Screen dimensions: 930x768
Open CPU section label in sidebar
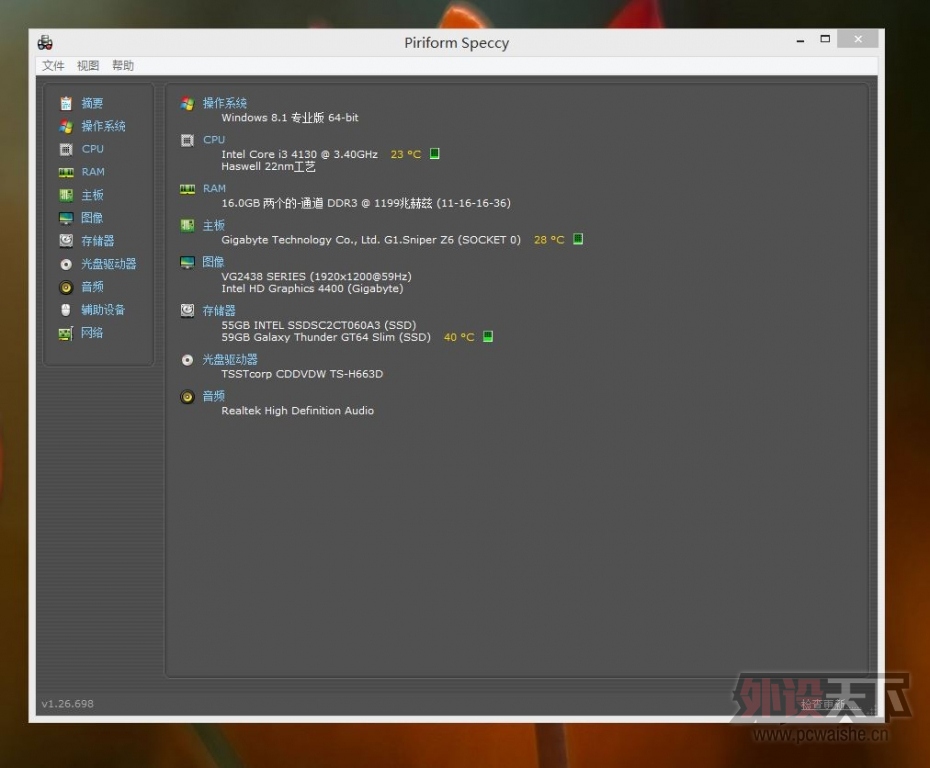(x=93, y=149)
